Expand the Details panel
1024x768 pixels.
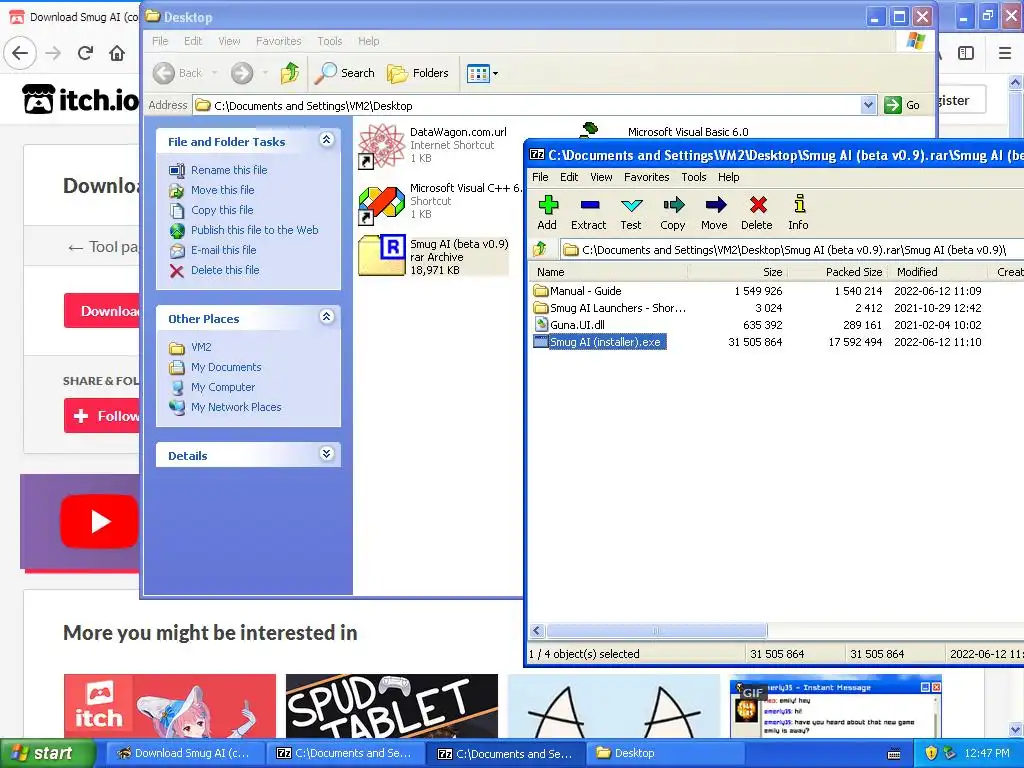coord(327,454)
